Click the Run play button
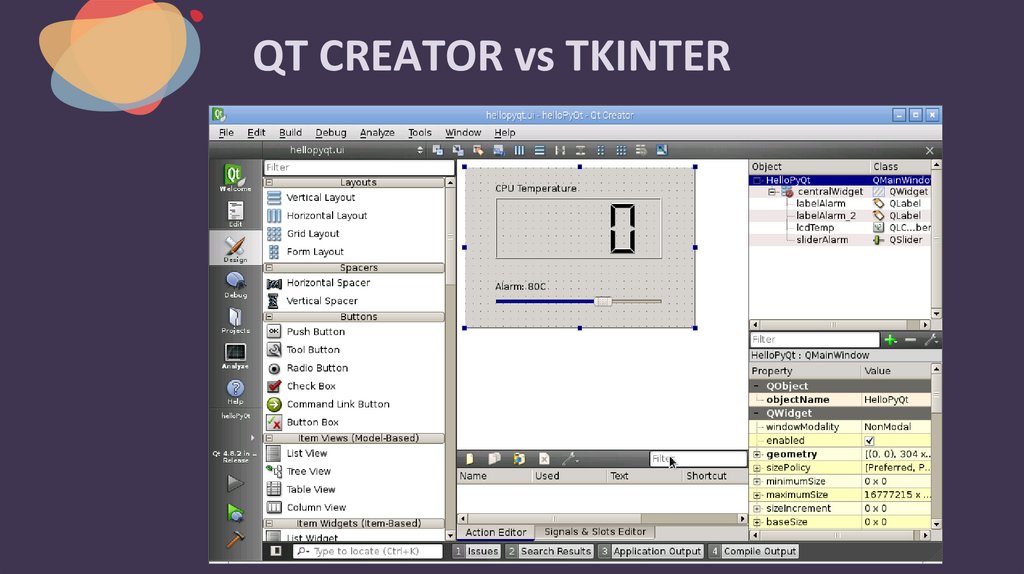 235,483
